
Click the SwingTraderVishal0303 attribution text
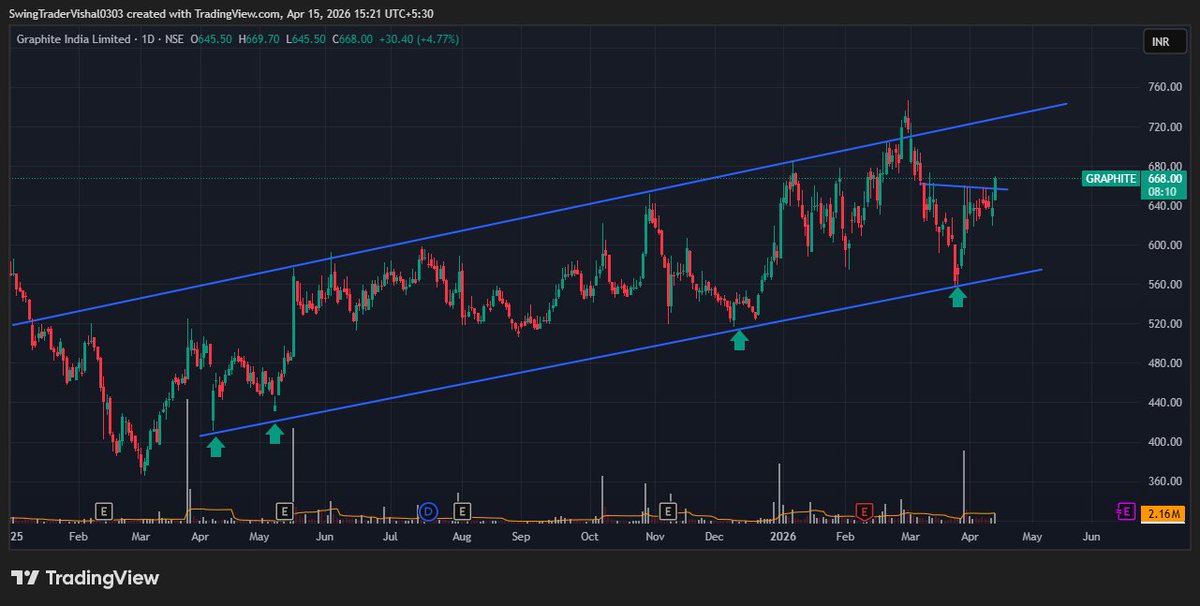coord(67,15)
